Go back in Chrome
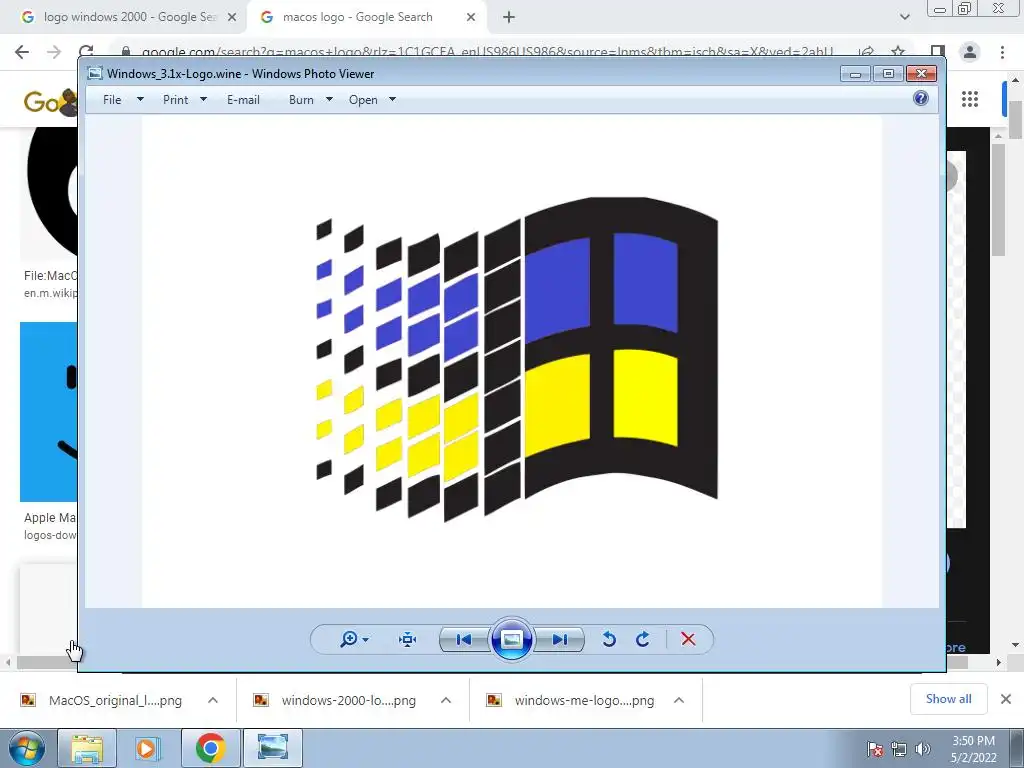Screen dimensions: 1024x768 click(22, 52)
